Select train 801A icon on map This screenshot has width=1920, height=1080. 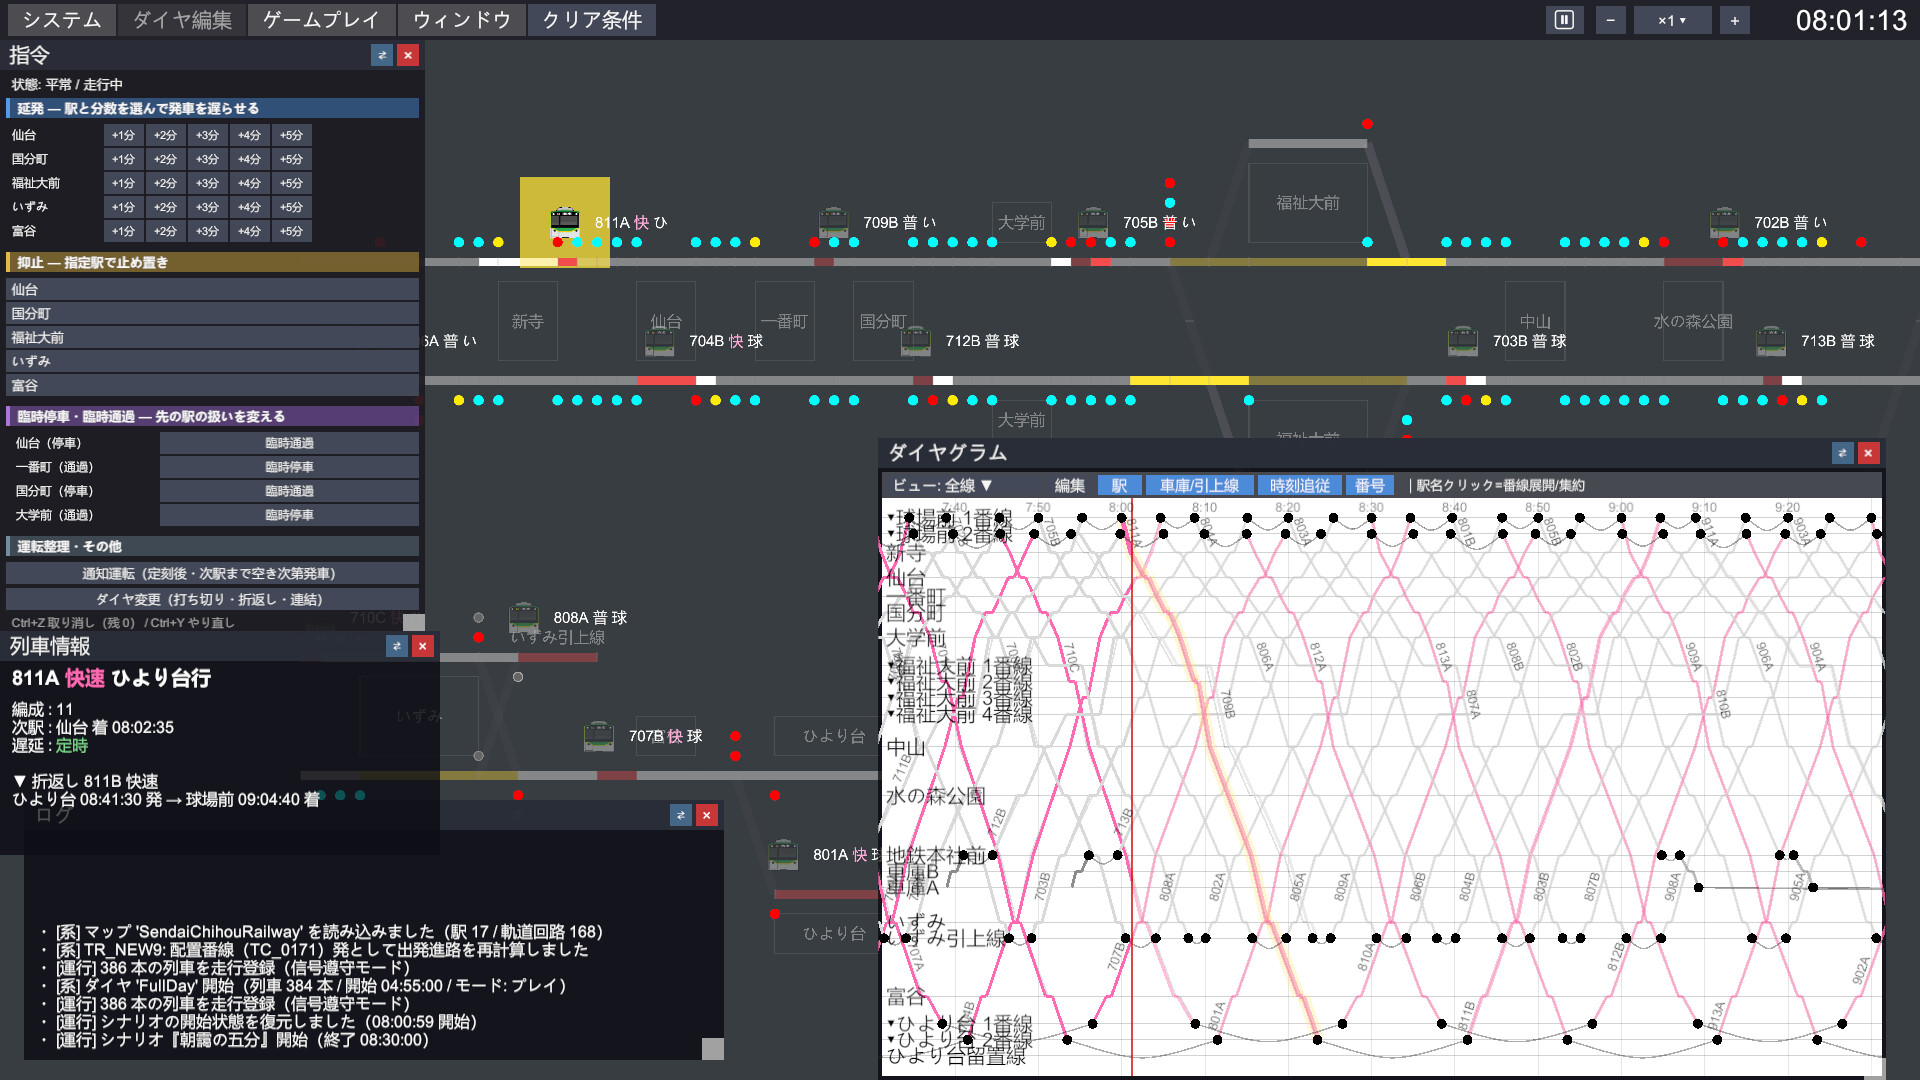coord(783,854)
